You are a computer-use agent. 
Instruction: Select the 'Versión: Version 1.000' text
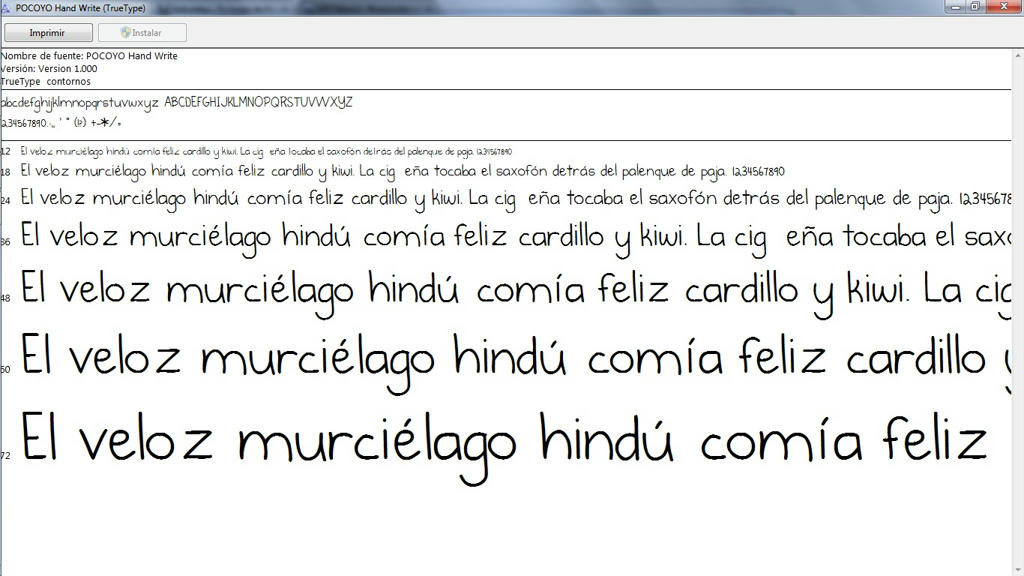pyautogui.click(x=50, y=69)
